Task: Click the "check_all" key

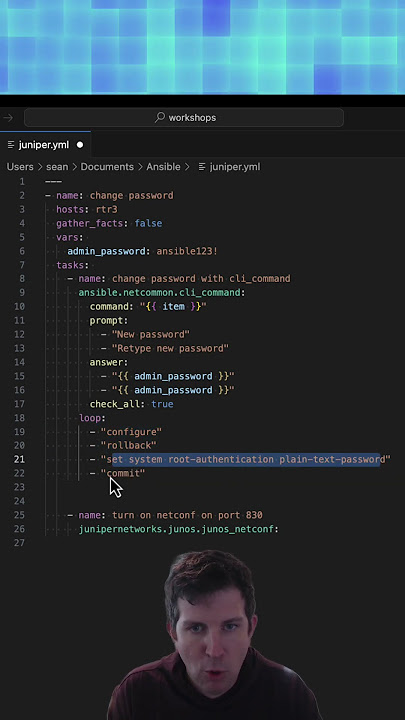Action: (x=117, y=404)
